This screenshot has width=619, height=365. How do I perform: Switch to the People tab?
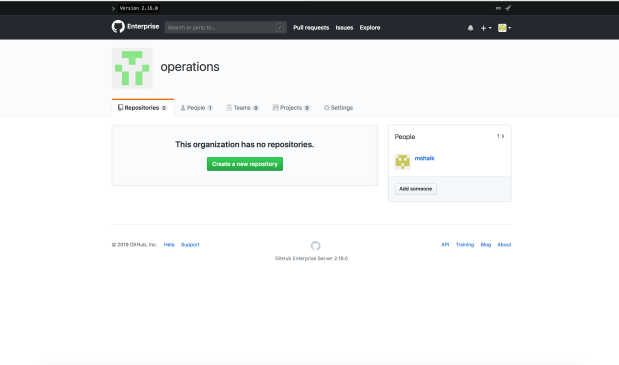(196, 108)
